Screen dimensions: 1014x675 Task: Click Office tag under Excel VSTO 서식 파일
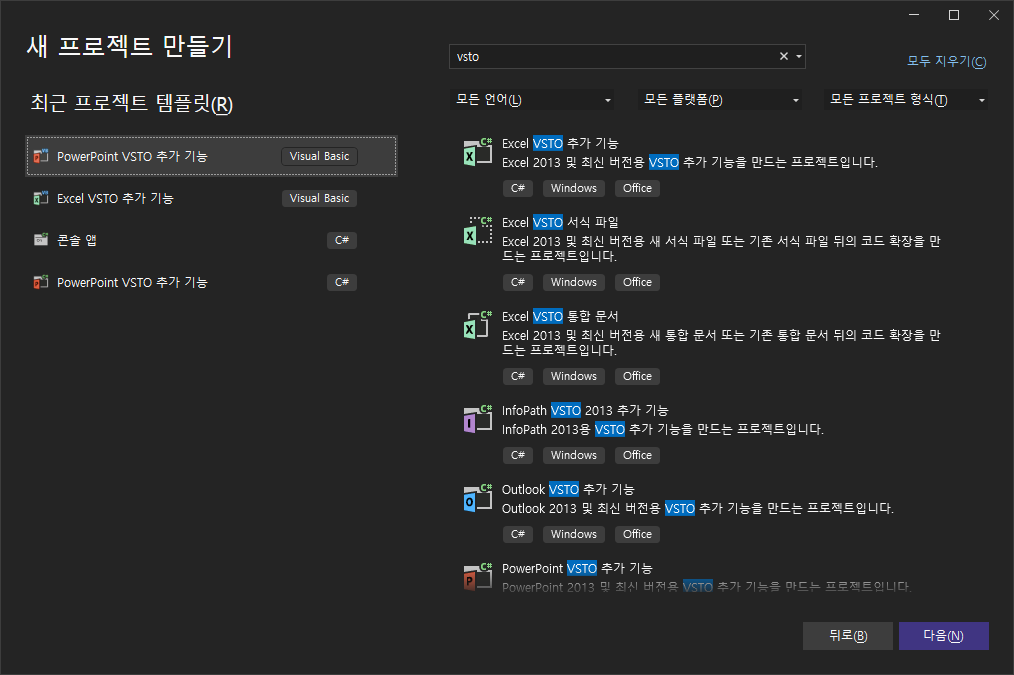[x=638, y=282]
